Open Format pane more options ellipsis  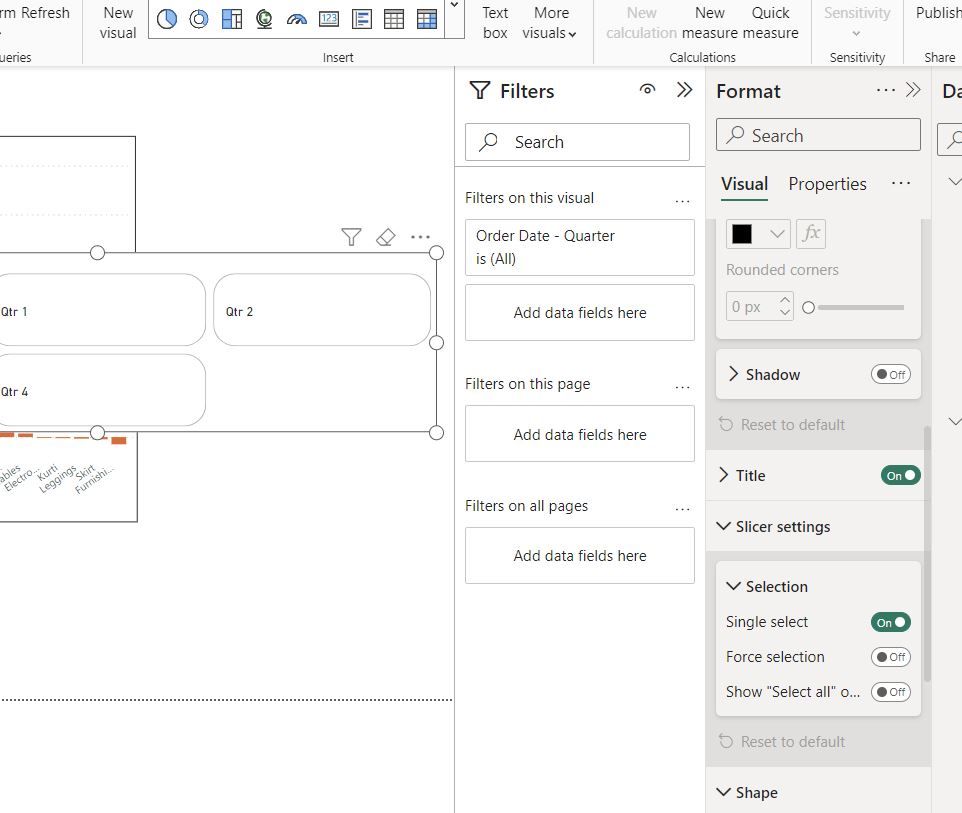pyautogui.click(x=885, y=90)
